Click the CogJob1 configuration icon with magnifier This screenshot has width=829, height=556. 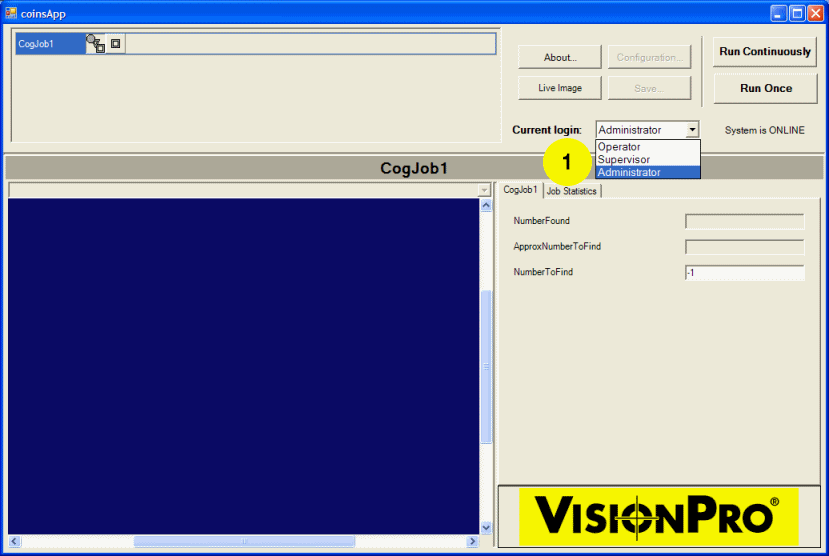point(96,44)
